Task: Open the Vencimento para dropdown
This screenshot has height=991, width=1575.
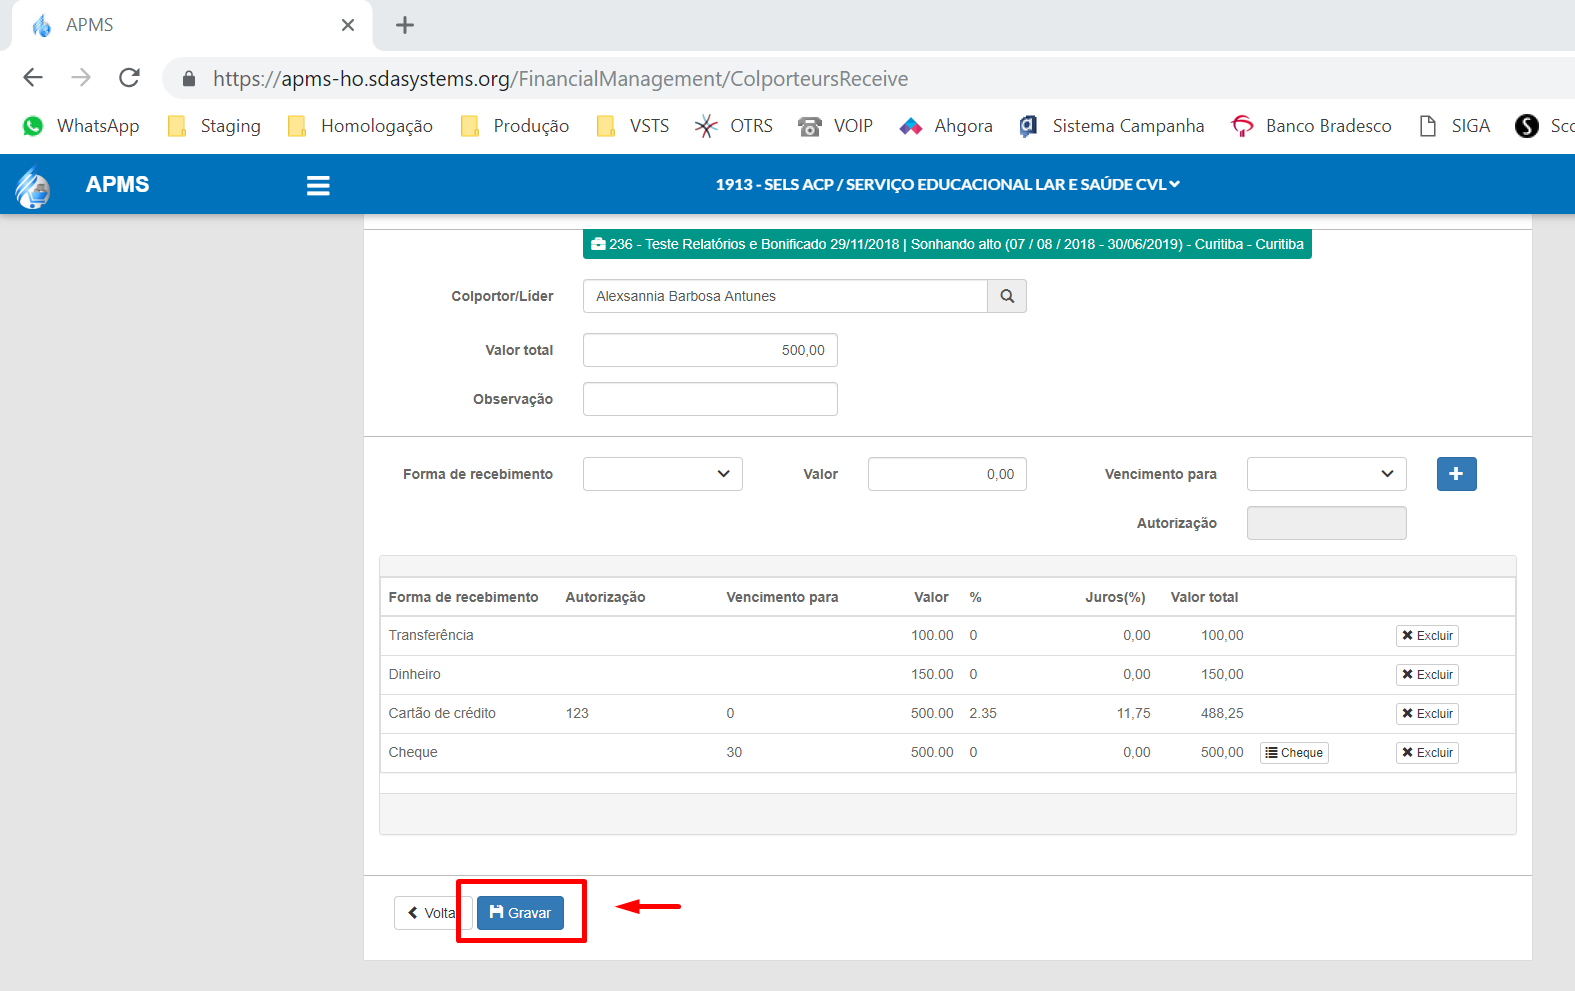Action: [x=1326, y=474]
